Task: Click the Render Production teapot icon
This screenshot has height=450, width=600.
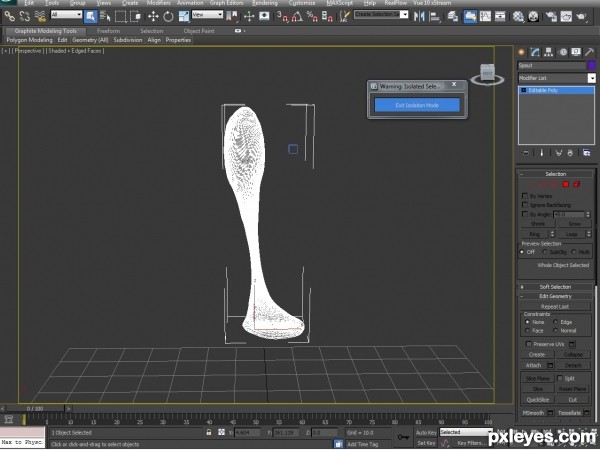Action: (581, 16)
